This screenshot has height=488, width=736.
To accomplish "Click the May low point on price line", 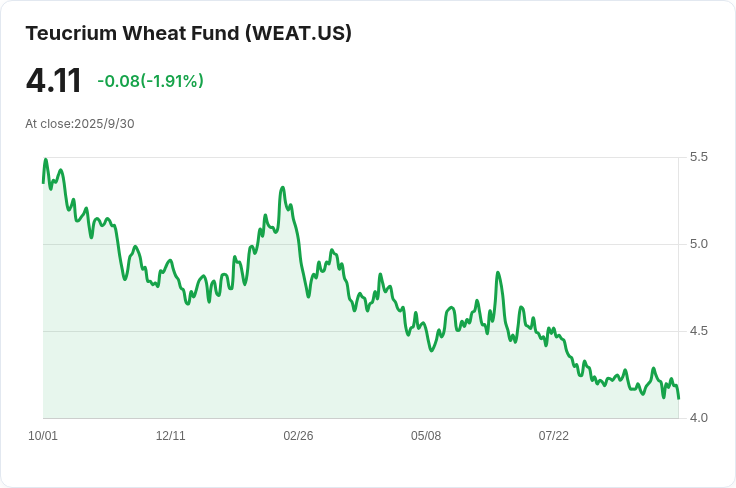I will pyautogui.click(x=432, y=350).
